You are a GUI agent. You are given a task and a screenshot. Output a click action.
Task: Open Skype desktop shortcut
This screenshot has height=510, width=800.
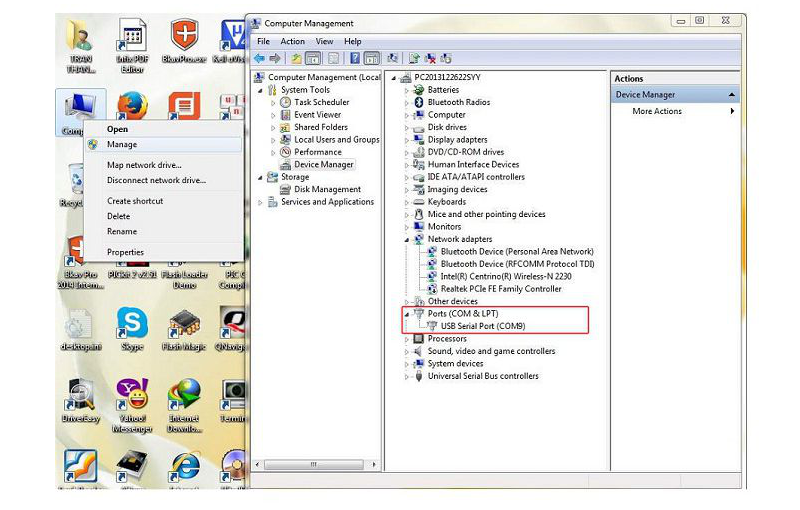coord(132,323)
